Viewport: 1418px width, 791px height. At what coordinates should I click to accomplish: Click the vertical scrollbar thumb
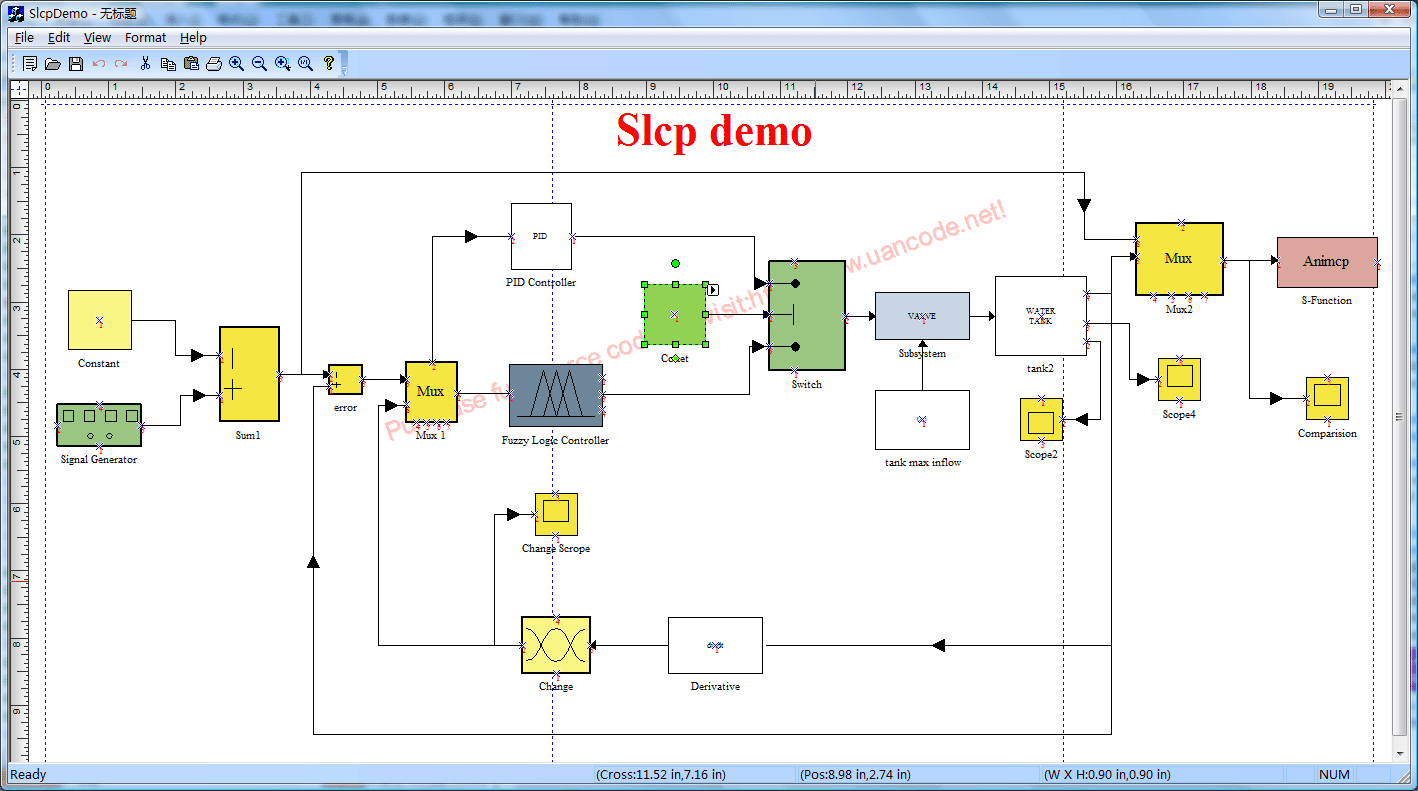point(1399,417)
